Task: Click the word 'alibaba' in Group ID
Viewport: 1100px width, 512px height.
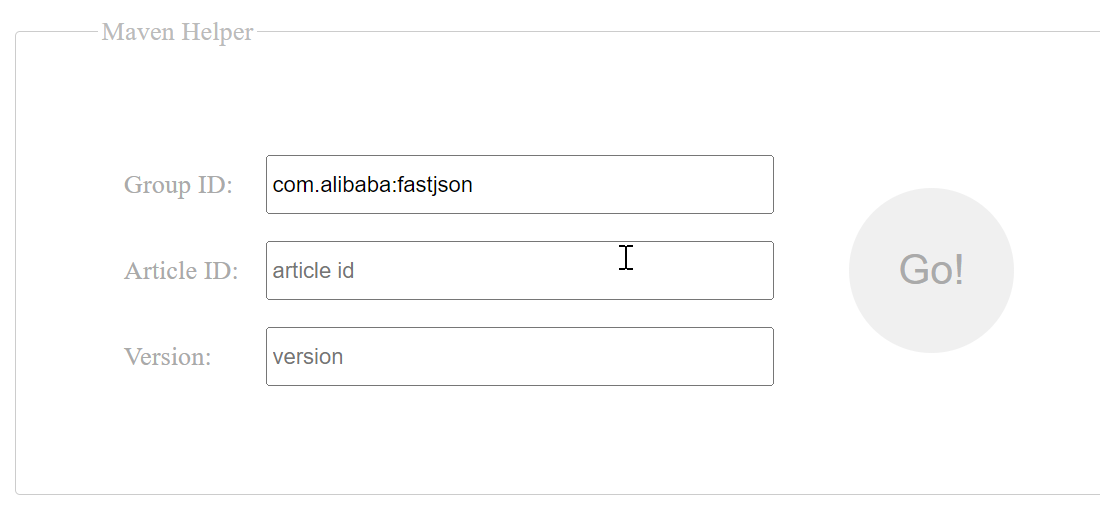Action: click(354, 185)
